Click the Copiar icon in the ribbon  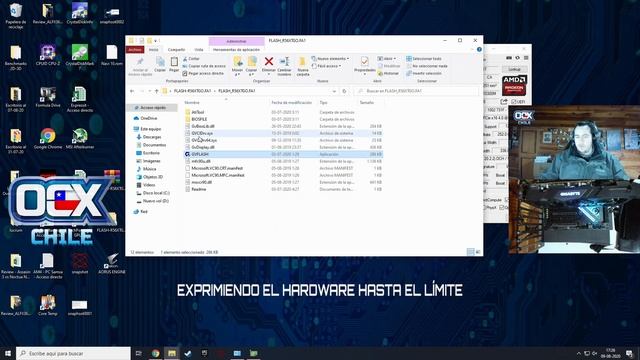tap(160, 64)
